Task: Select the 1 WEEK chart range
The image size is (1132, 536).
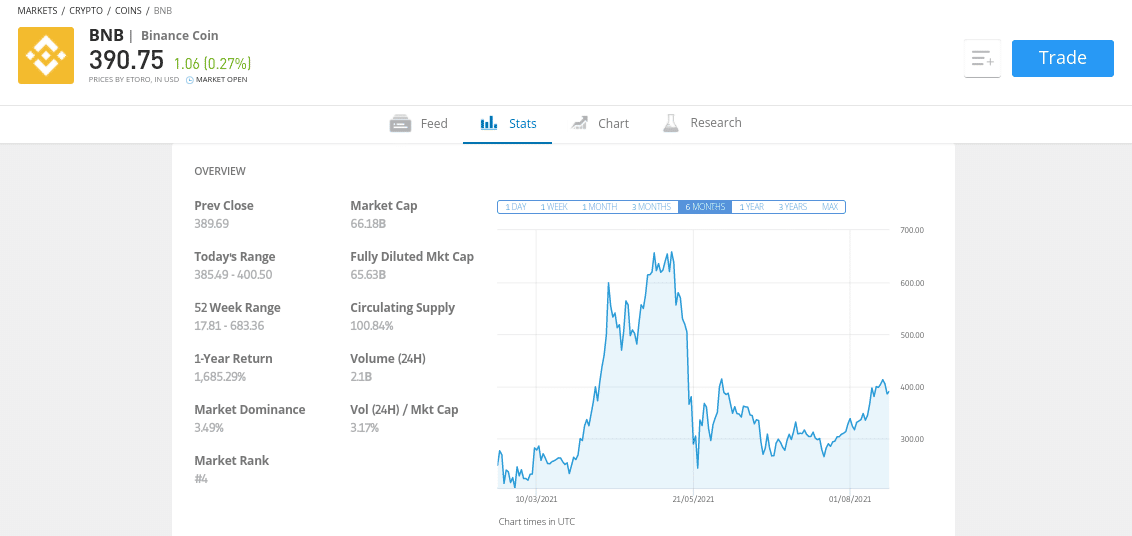Action: click(554, 207)
